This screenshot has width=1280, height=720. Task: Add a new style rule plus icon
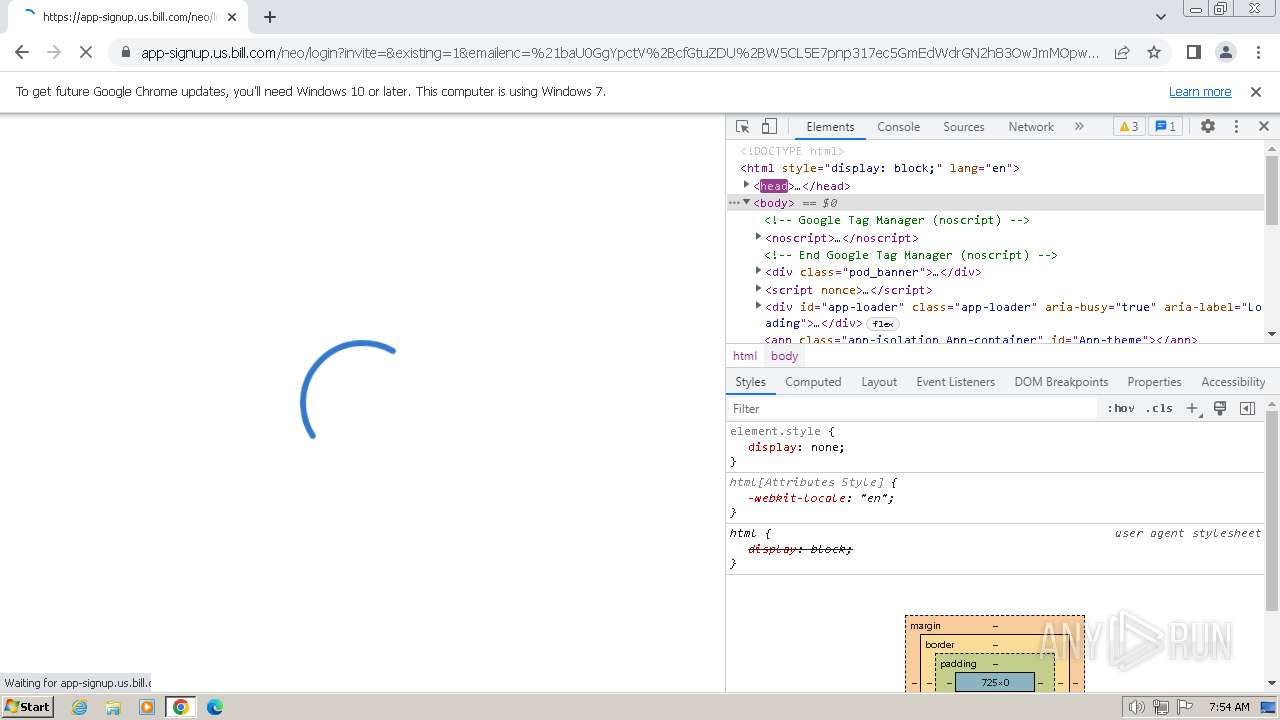[x=1192, y=408]
